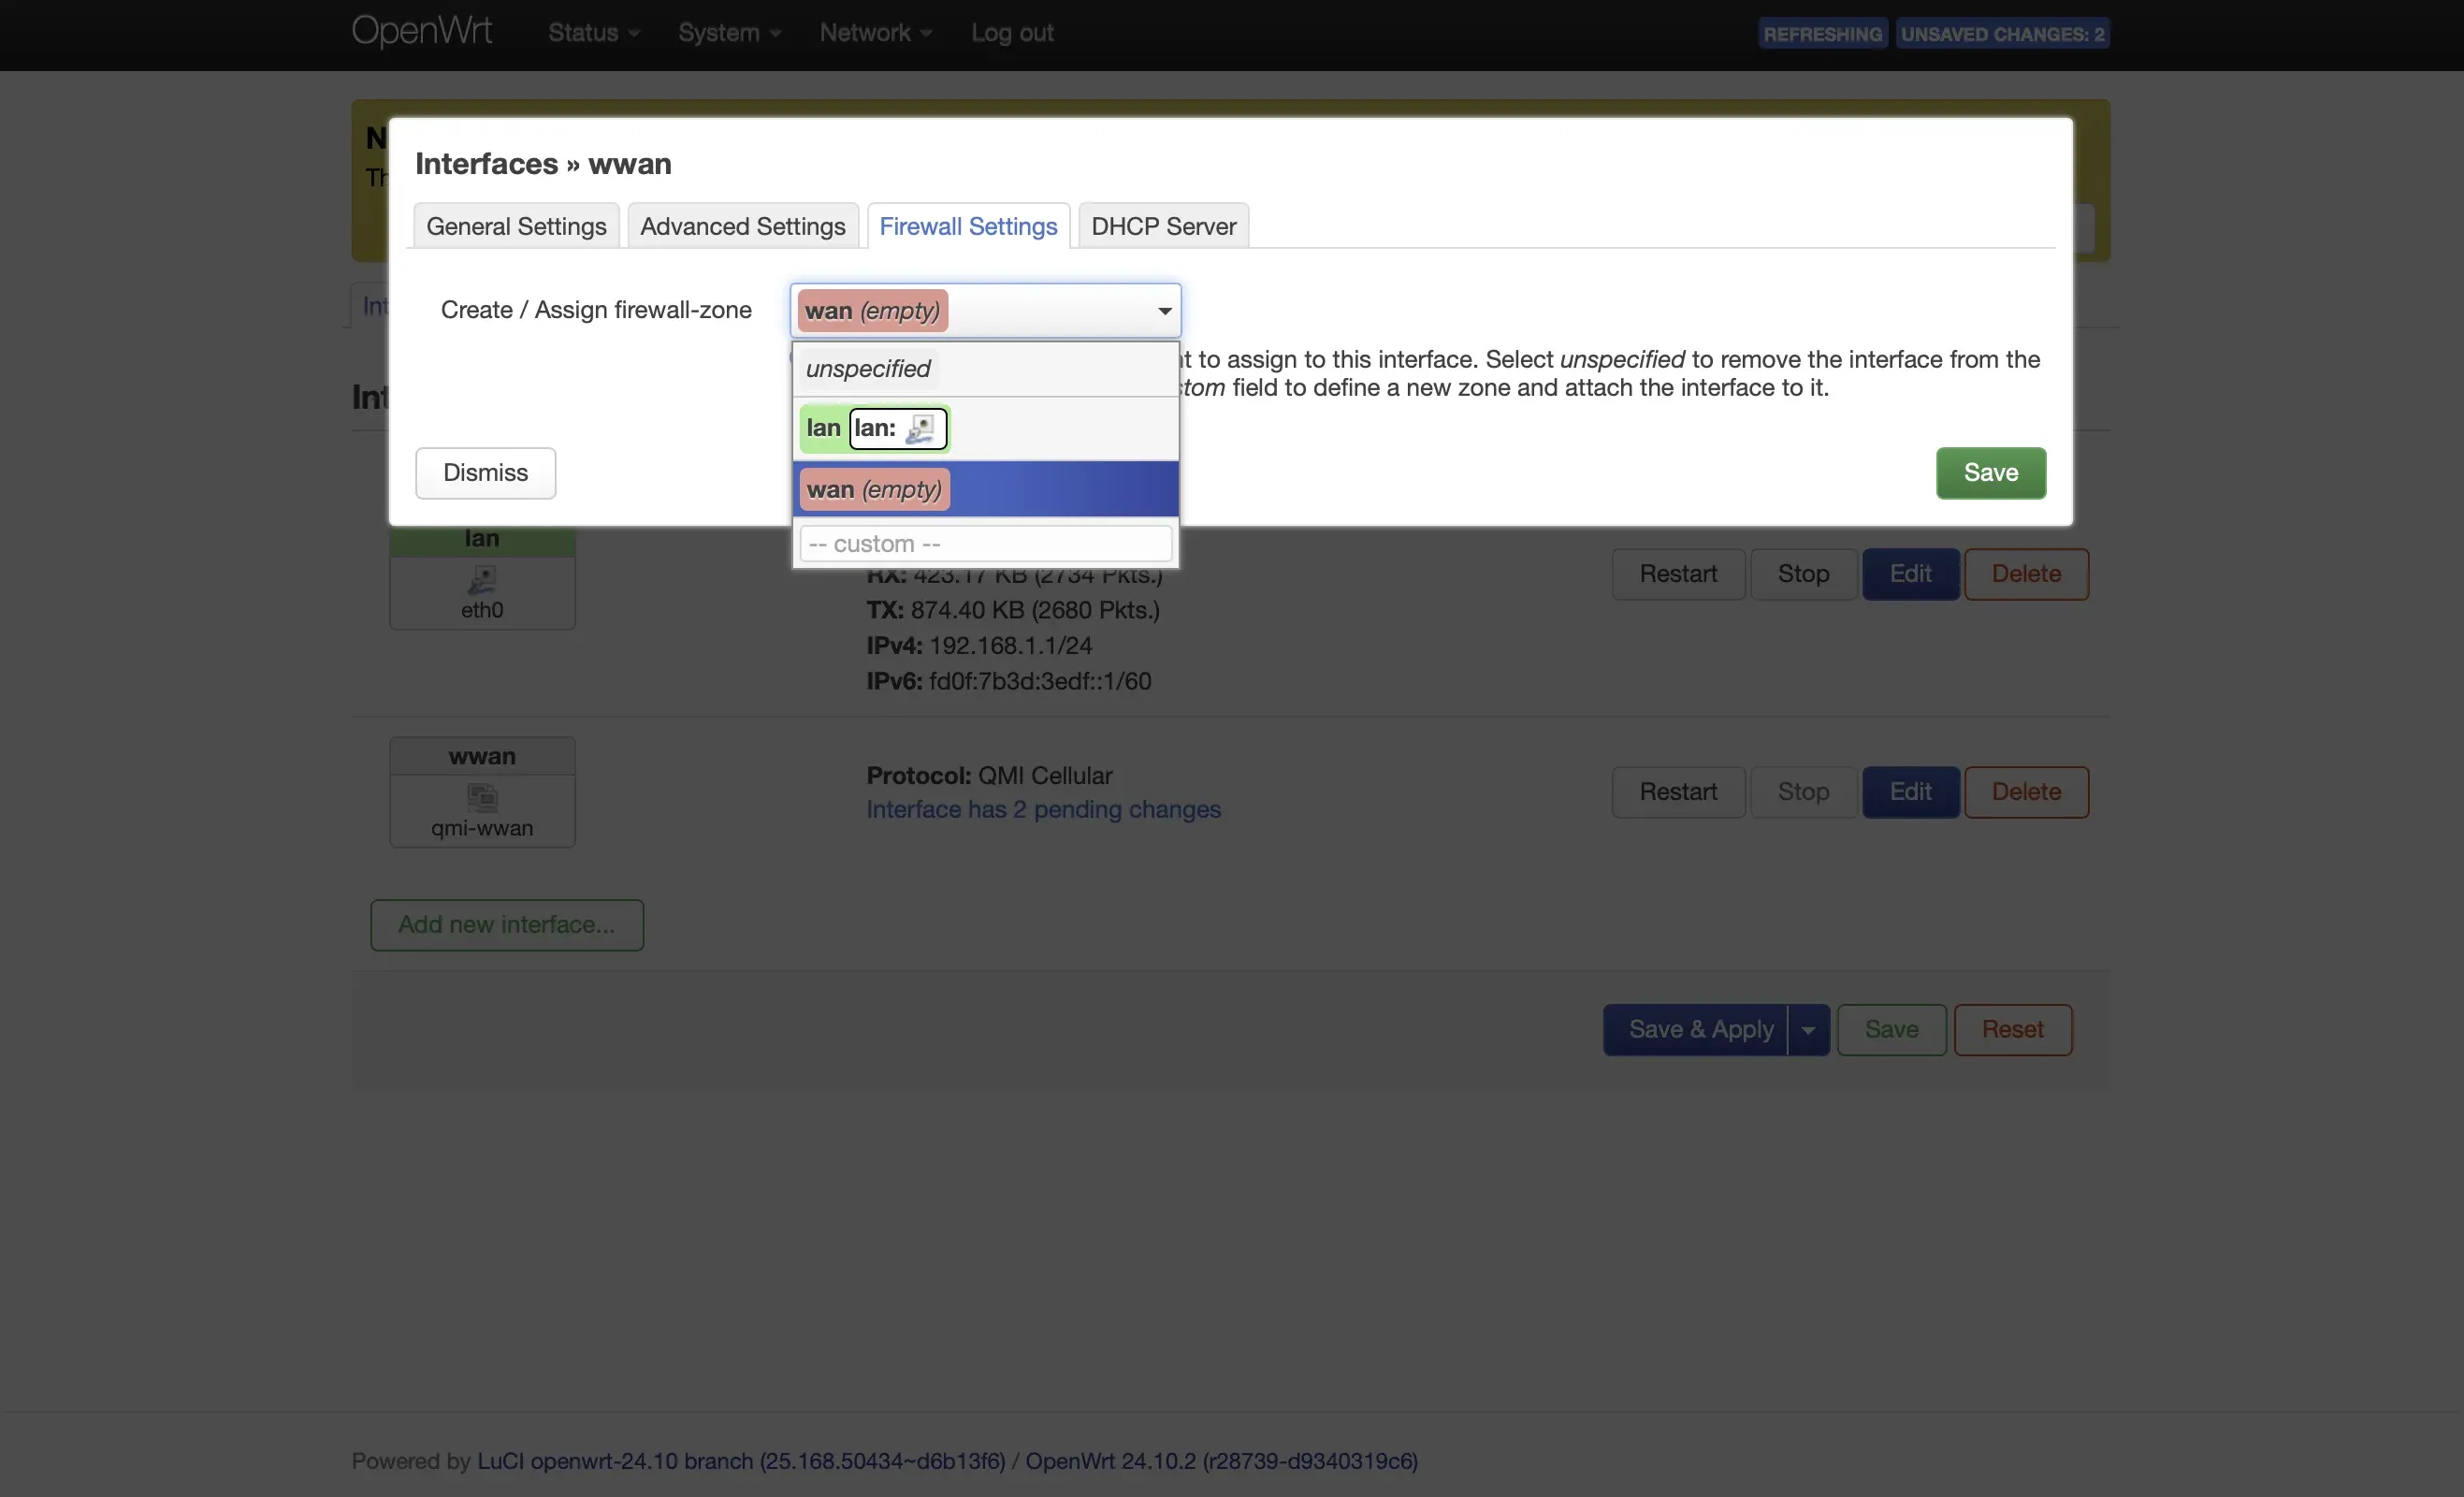Edit the wwan interface
Viewport: 2464px width, 1497px height.
tap(1910, 792)
